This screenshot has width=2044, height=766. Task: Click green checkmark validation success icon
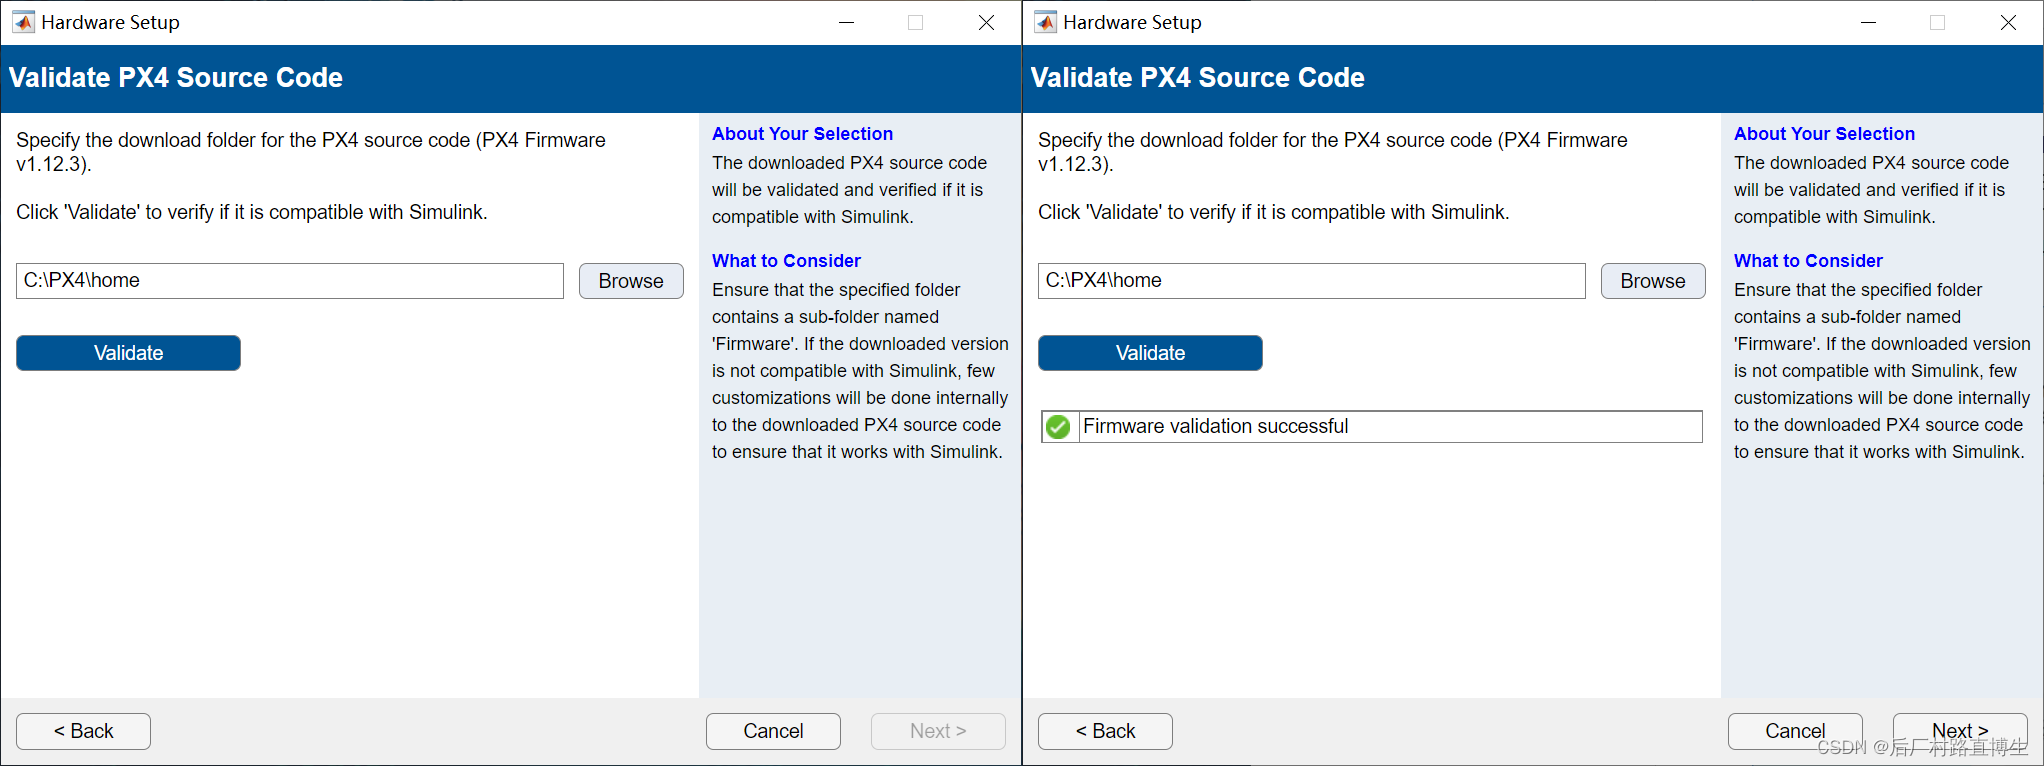[x=1058, y=427]
